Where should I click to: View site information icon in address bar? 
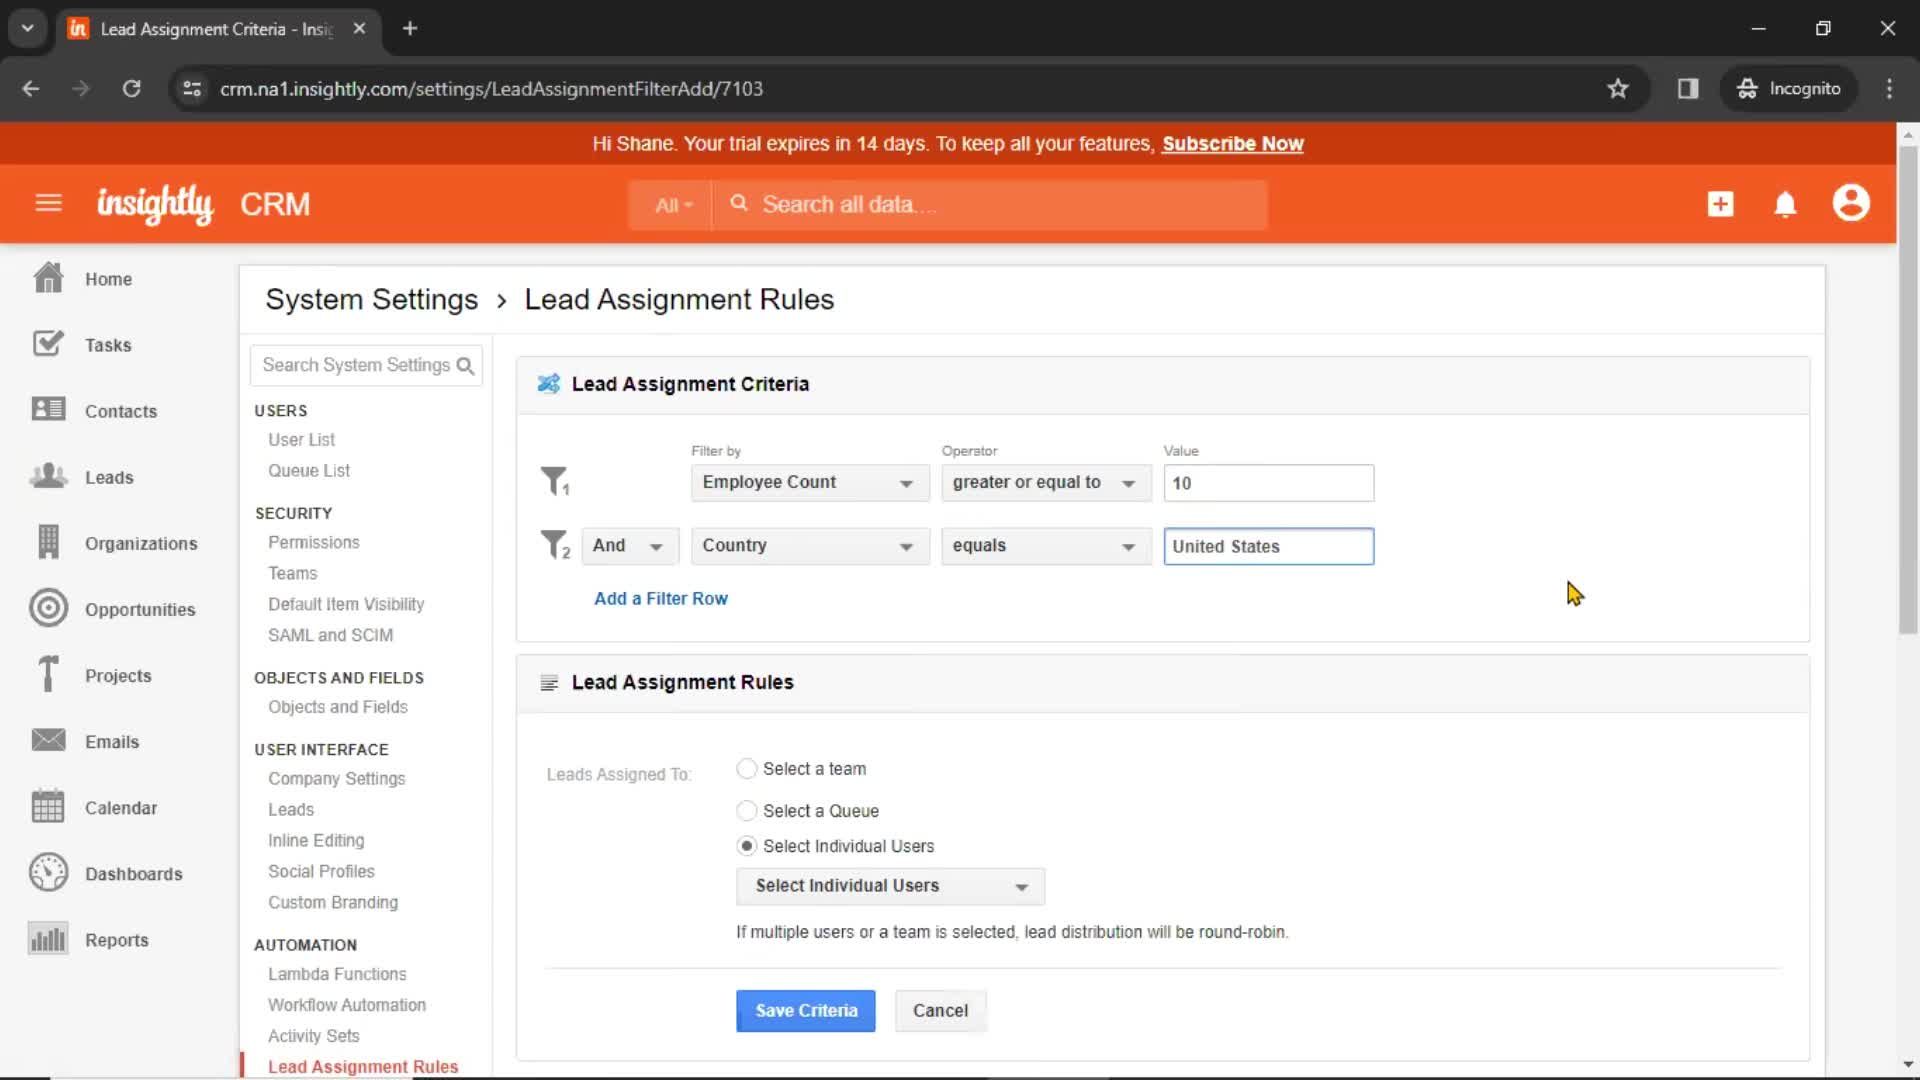click(x=192, y=88)
